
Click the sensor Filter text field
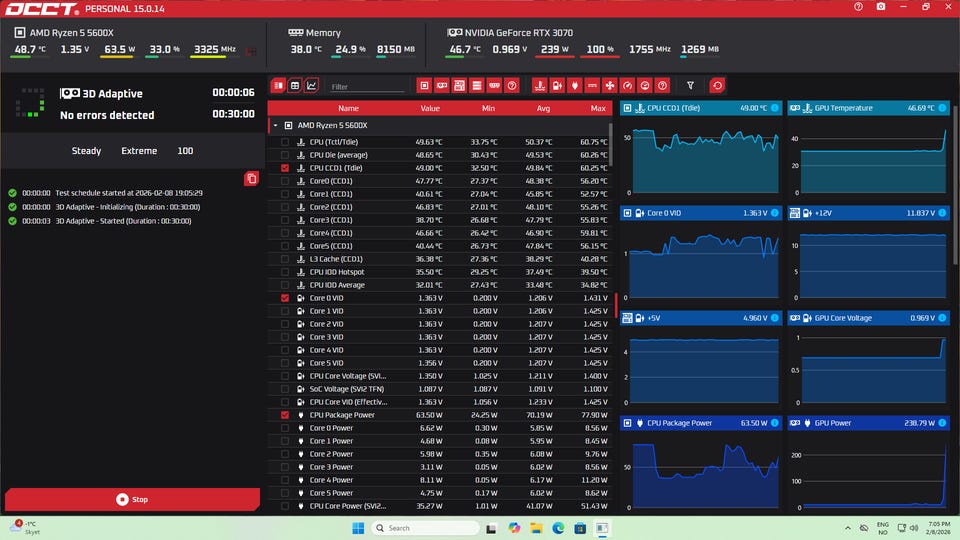coord(367,87)
